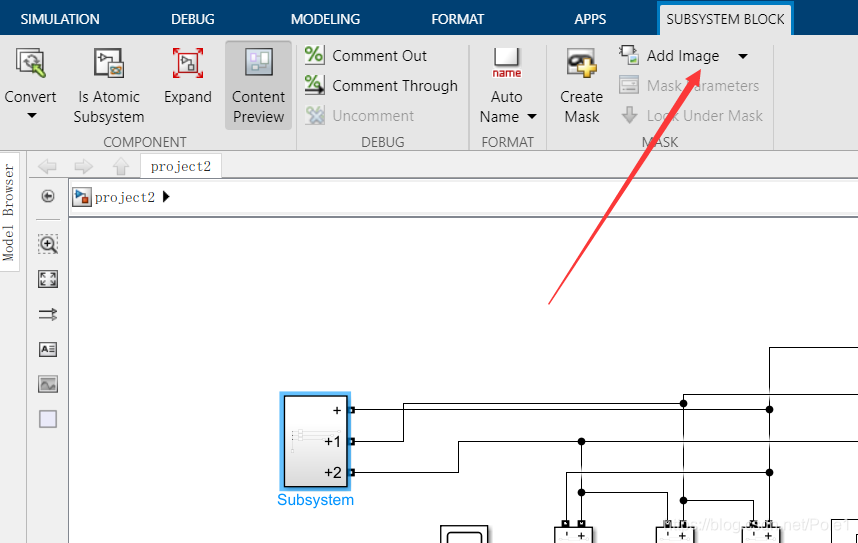Click the Mask Parameters icon
The height and width of the screenshot is (543, 858).
629,85
